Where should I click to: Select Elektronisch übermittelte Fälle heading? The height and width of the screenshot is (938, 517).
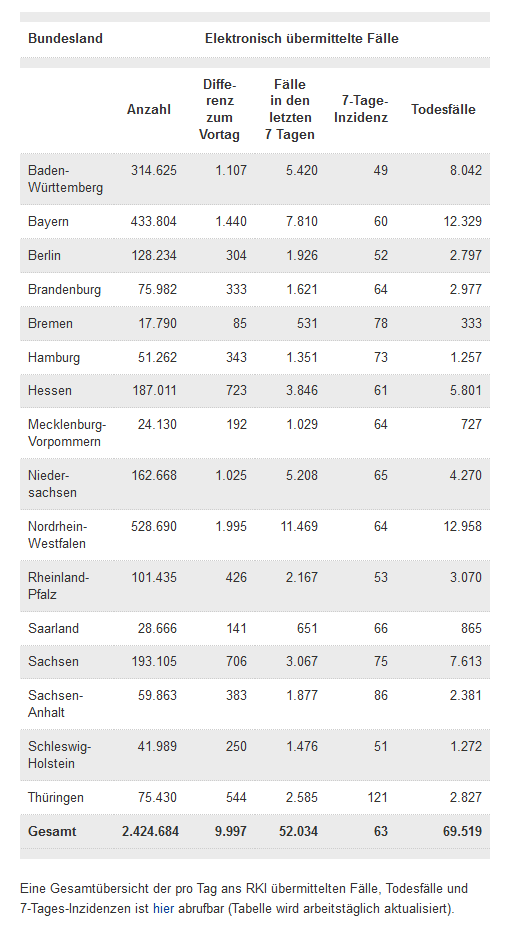[302, 38]
